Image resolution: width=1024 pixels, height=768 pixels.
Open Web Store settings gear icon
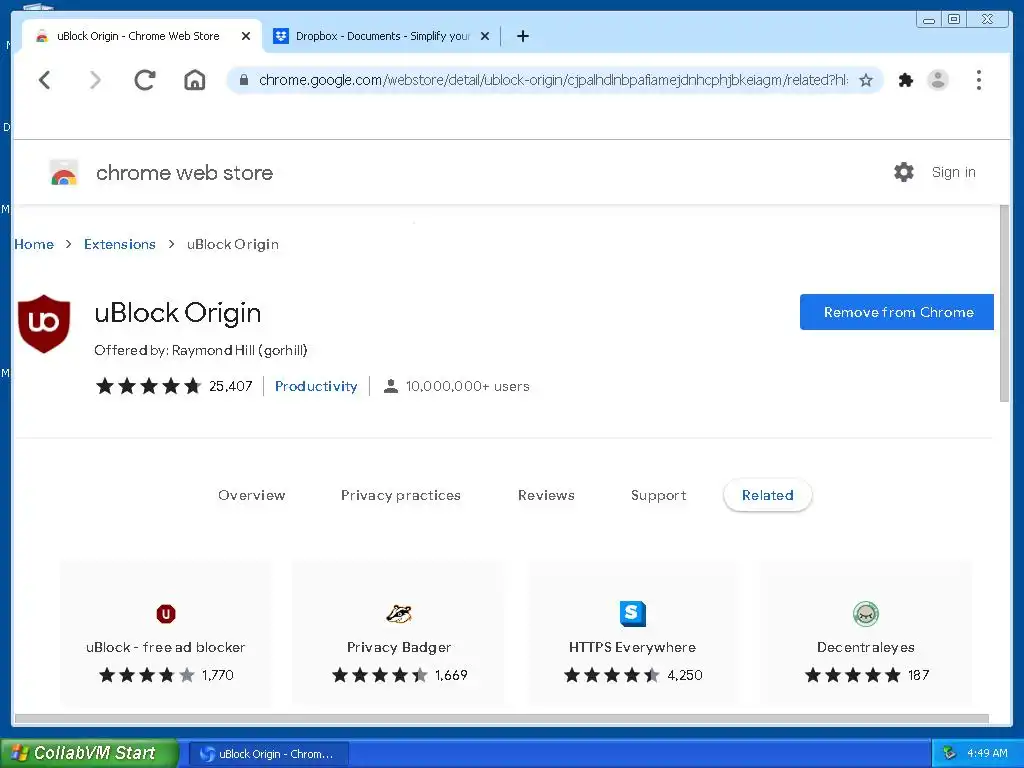(x=904, y=172)
